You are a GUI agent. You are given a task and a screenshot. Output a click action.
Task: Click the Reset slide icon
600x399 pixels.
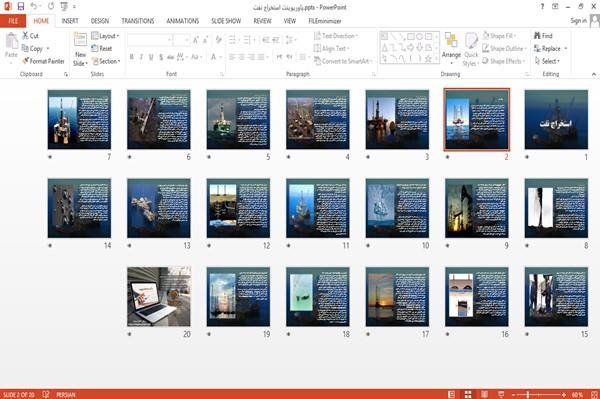(x=95, y=48)
